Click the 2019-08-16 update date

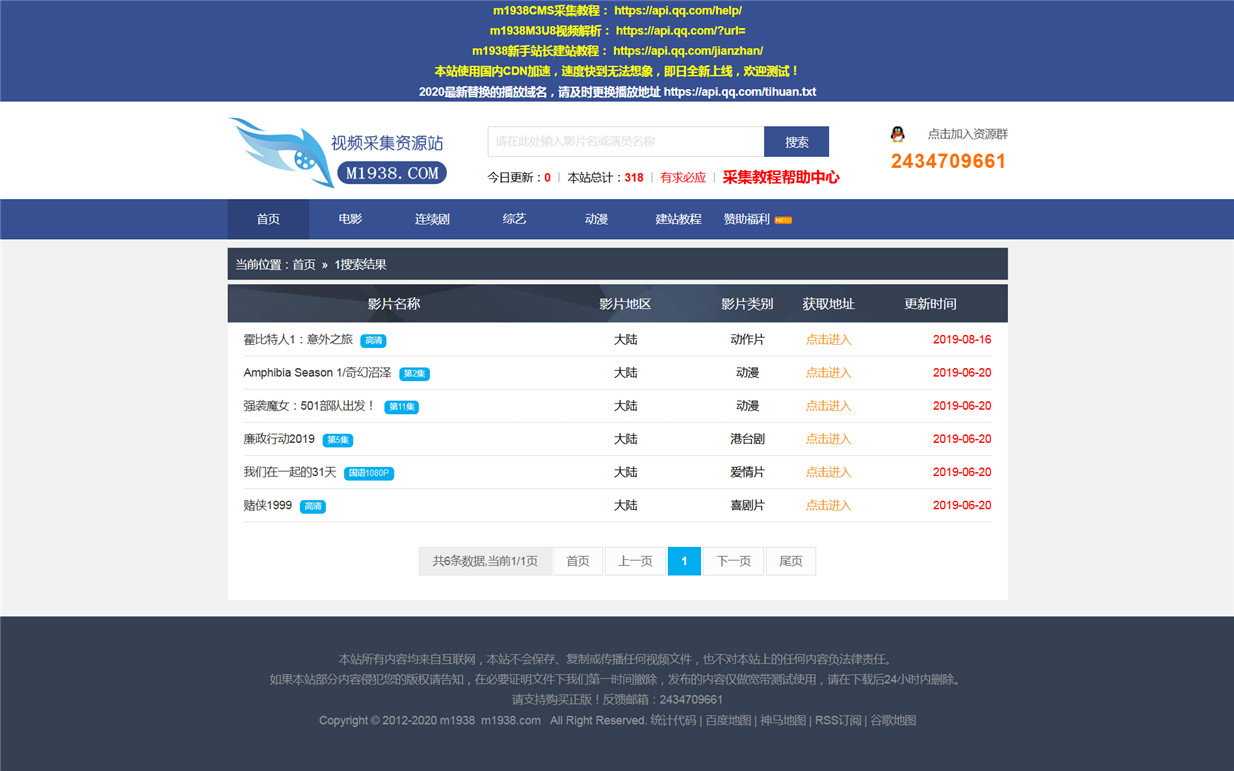(x=962, y=340)
